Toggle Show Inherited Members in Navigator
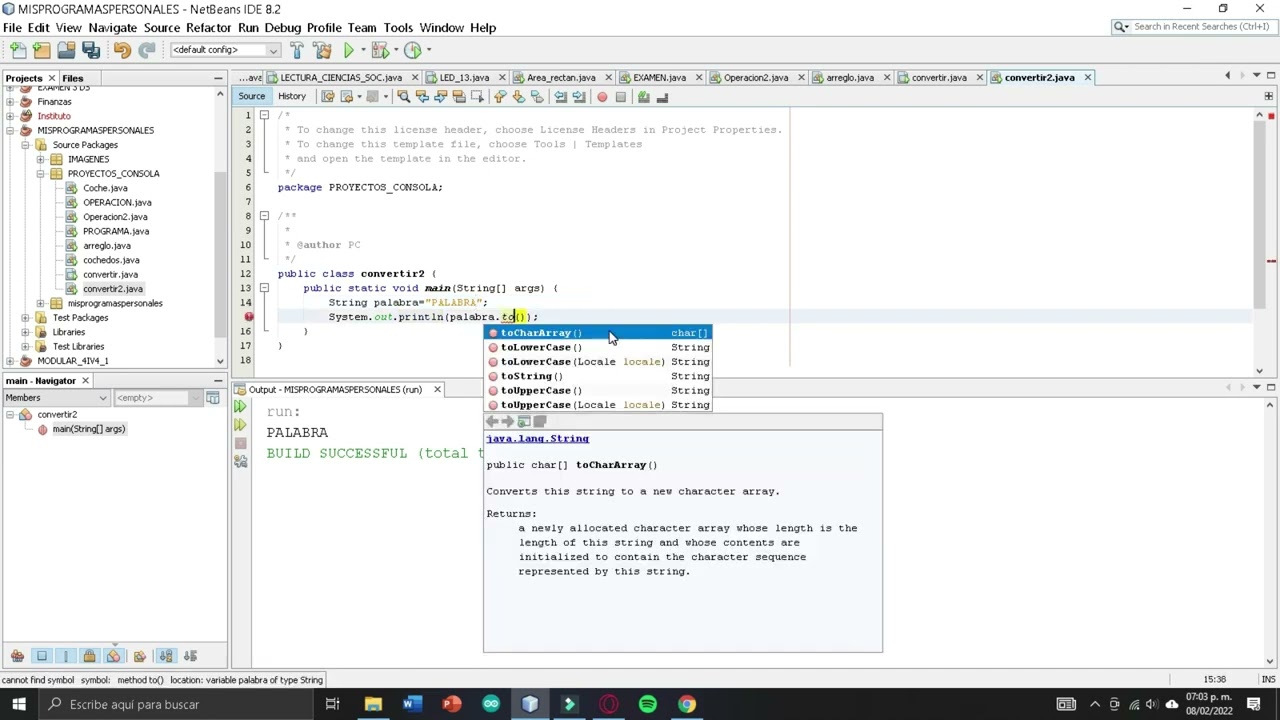 click(x=17, y=656)
